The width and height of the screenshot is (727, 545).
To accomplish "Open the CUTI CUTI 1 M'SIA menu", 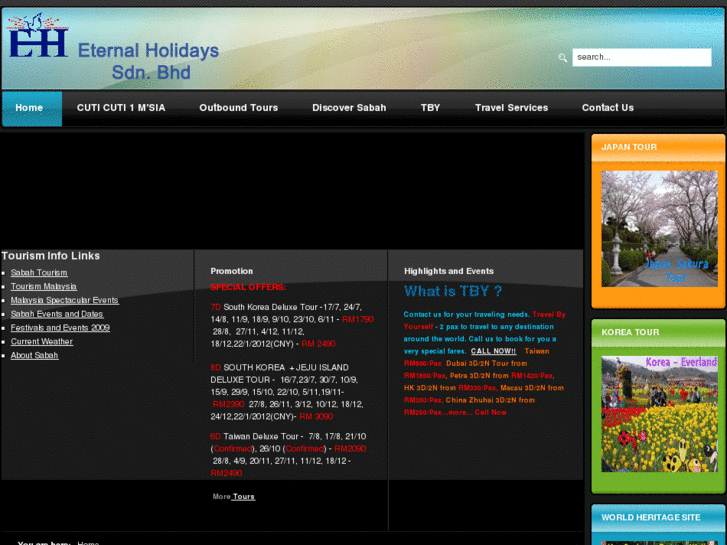I will click(x=121, y=108).
